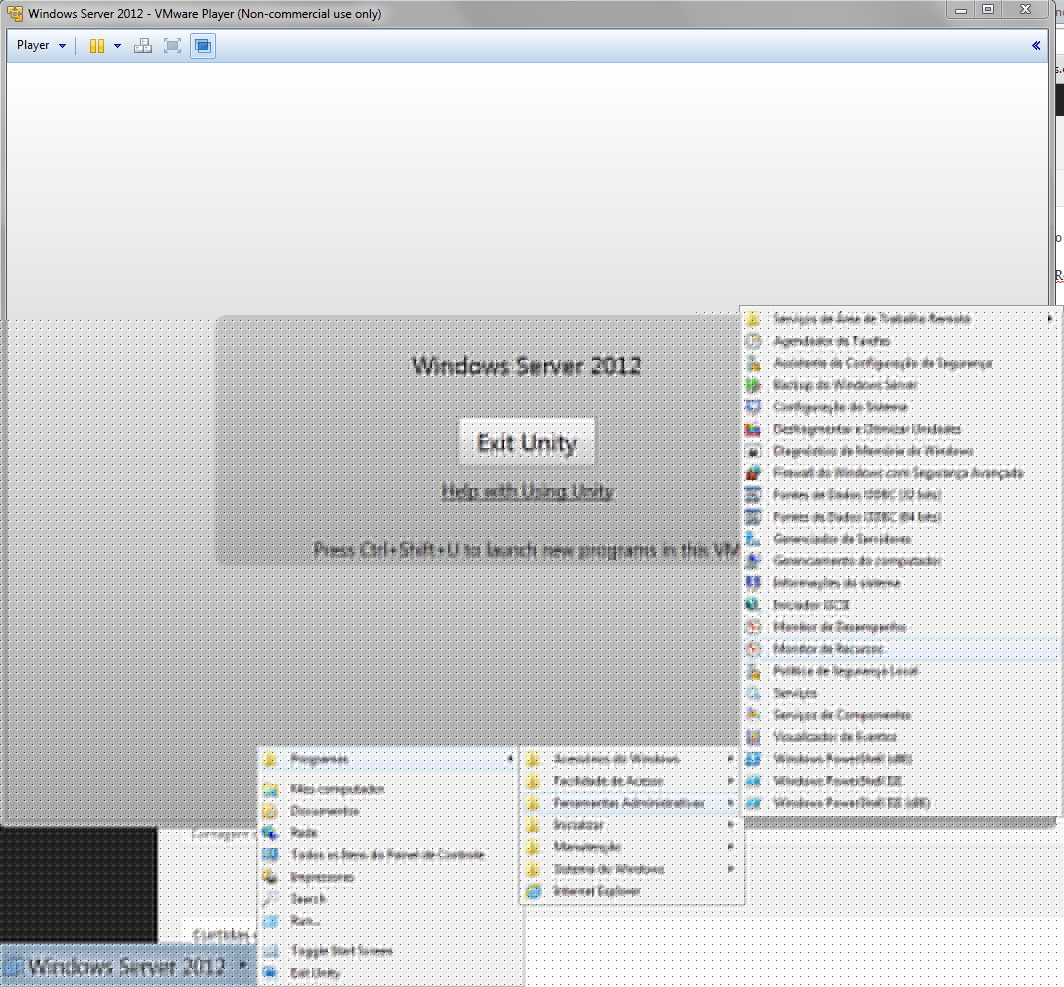Click the enter full screen mode icon
The width and height of the screenshot is (1064, 987).
(172, 45)
